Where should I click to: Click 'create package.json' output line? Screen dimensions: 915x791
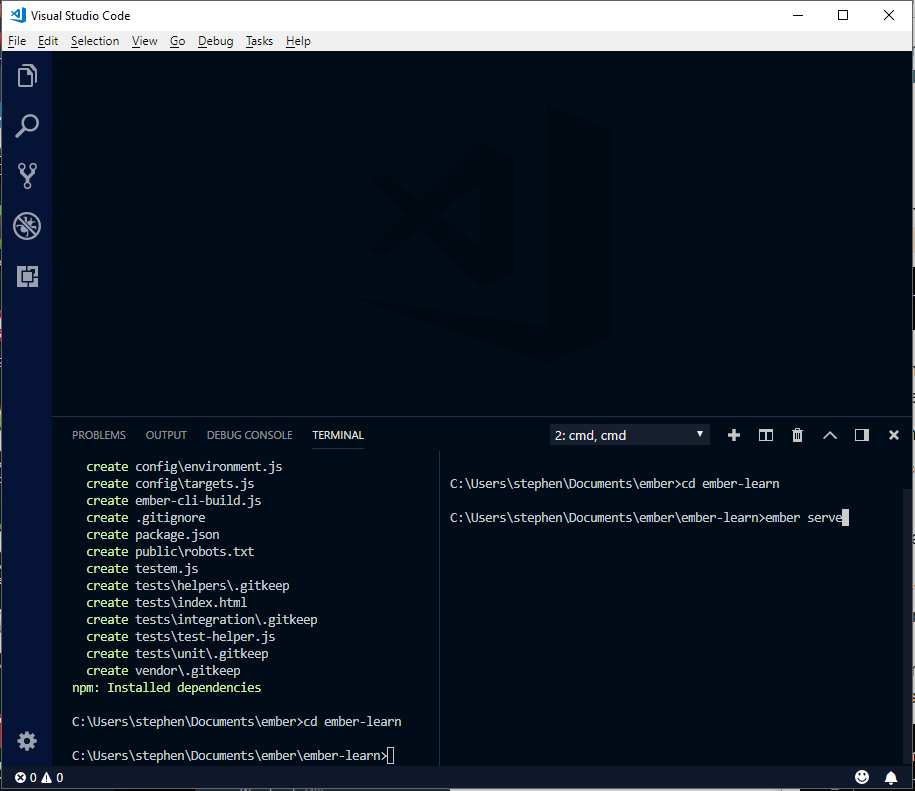click(x=153, y=534)
